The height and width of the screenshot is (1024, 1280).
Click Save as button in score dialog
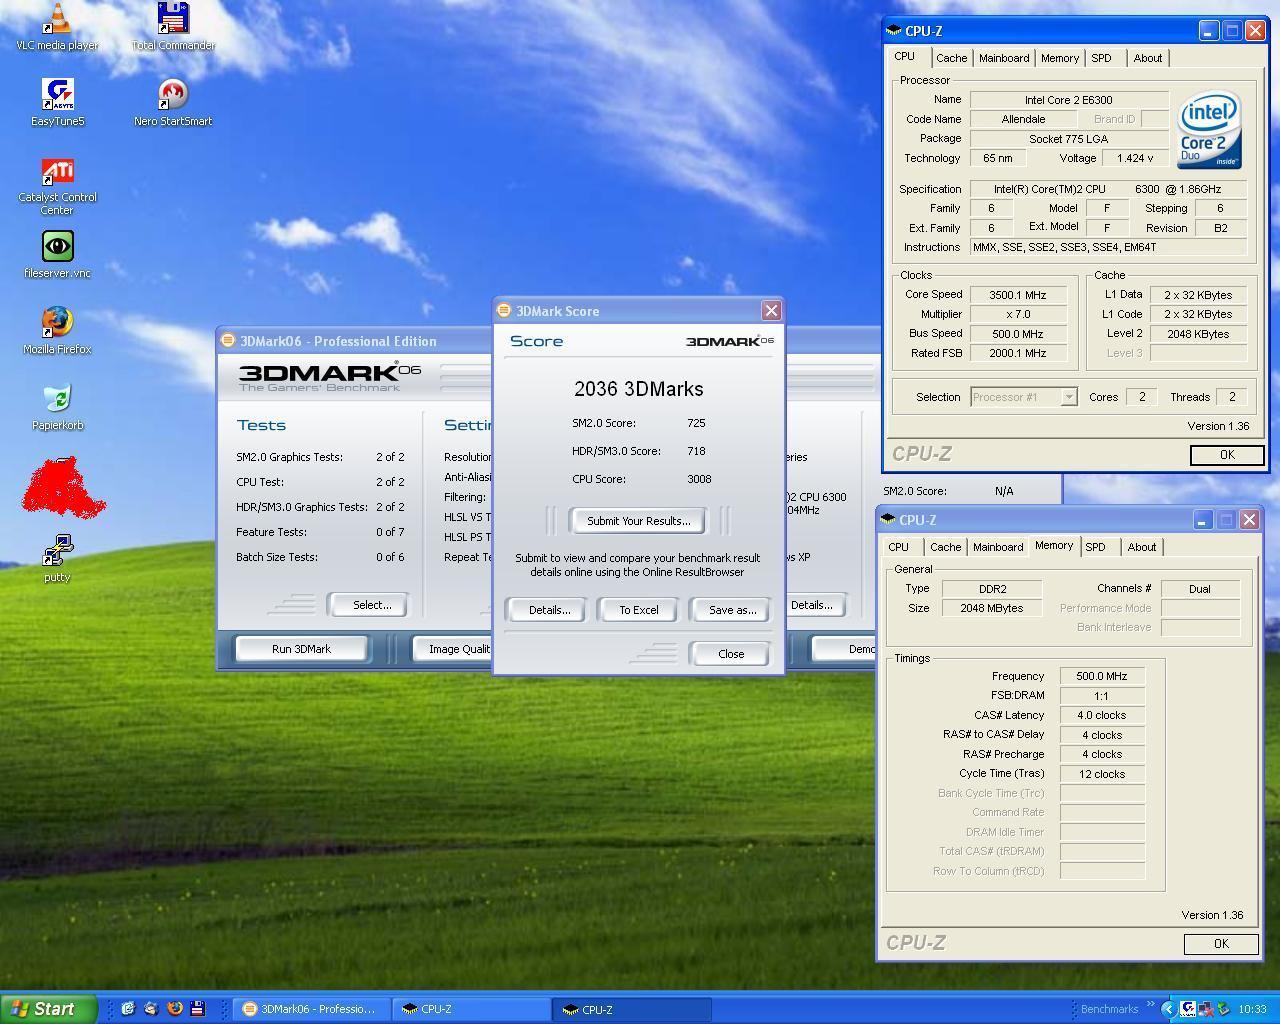pos(732,610)
